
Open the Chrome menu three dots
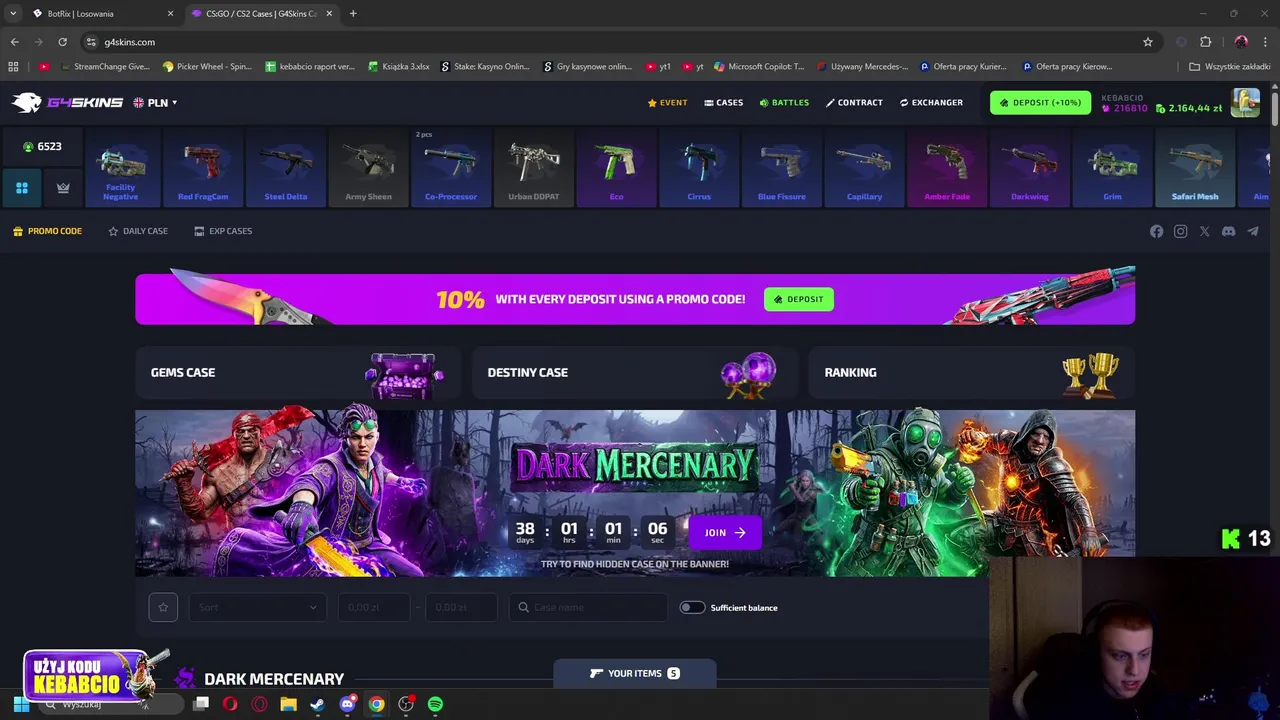coord(1266,42)
